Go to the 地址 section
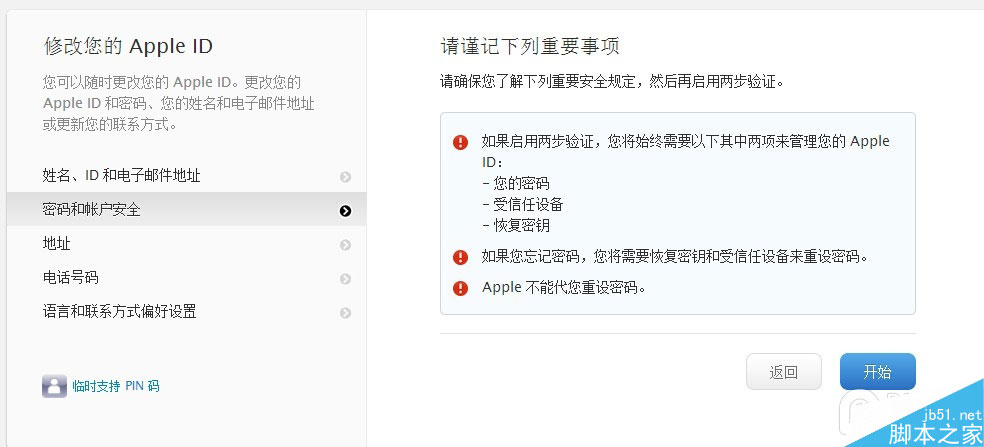 56,244
